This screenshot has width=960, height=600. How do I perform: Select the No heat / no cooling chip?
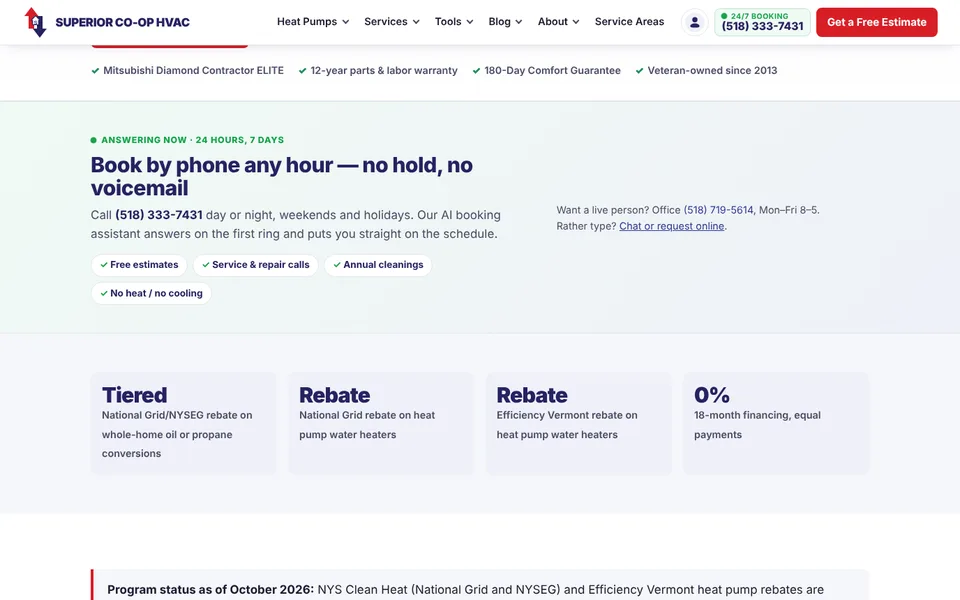tap(151, 293)
